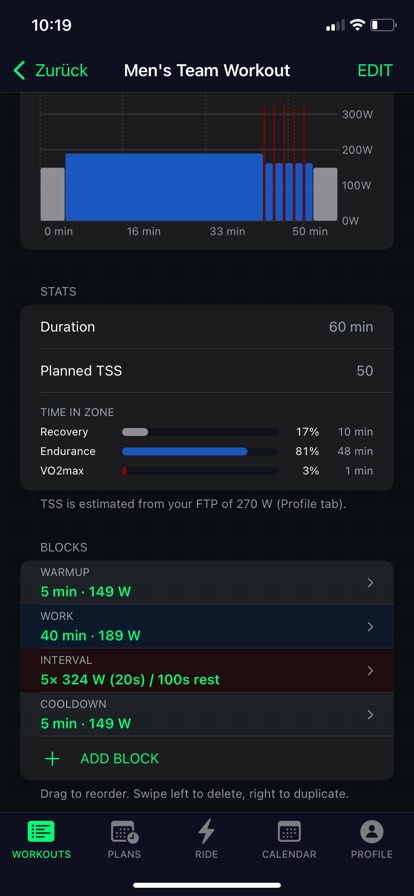Screen dimensions: 414x896
Task: Tap the Planned TSS row
Action: coord(207,371)
